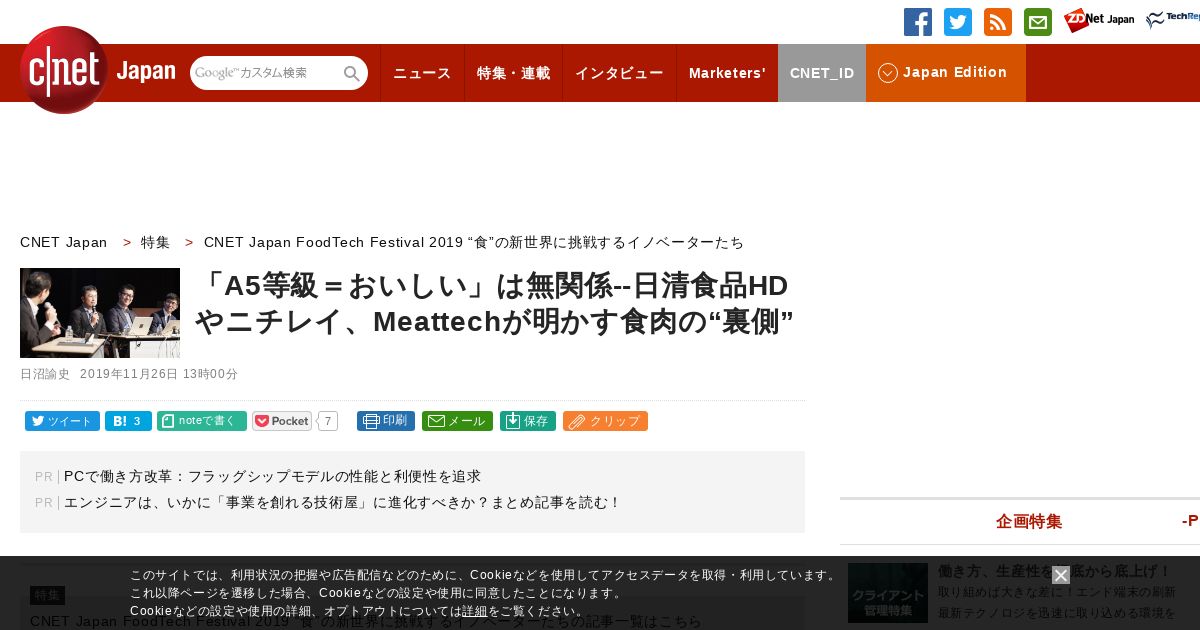
Task: Open the Twitter icon in header
Action: pyautogui.click(x=958, y=22)
